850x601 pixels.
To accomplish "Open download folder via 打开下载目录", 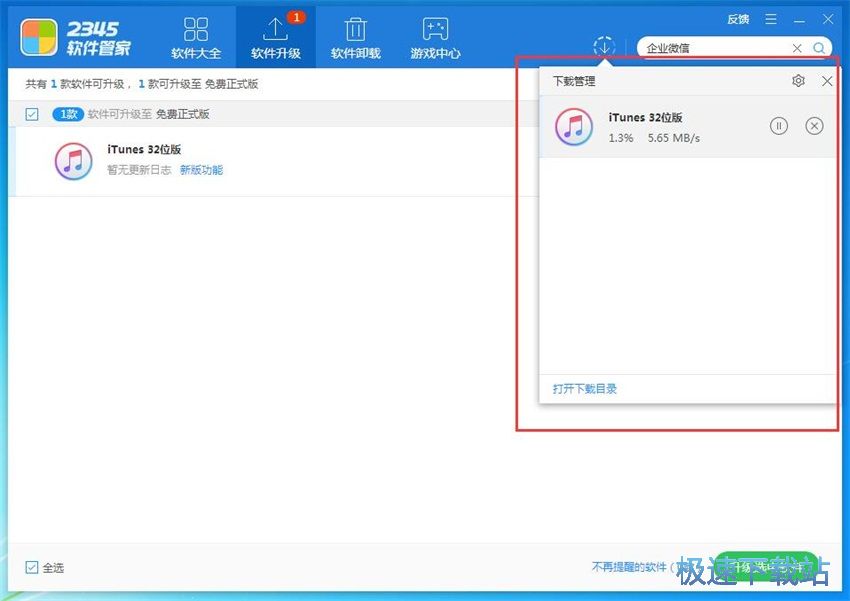I will click(x=584, y=389).
